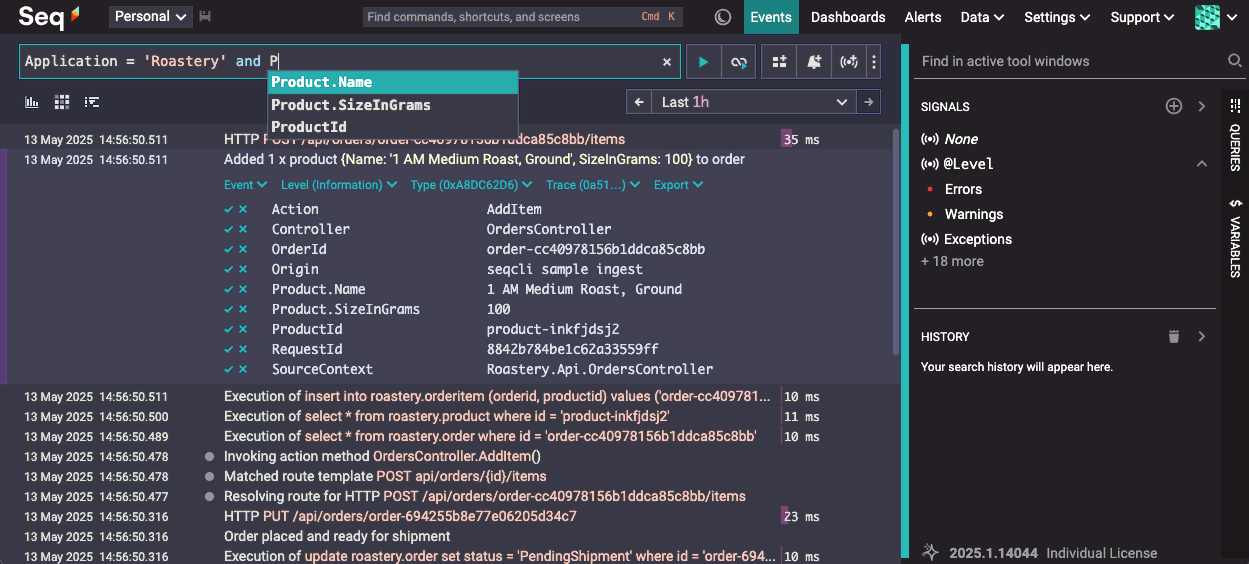
Task: Expand the History panel chevron
Action: [1201, 337]
